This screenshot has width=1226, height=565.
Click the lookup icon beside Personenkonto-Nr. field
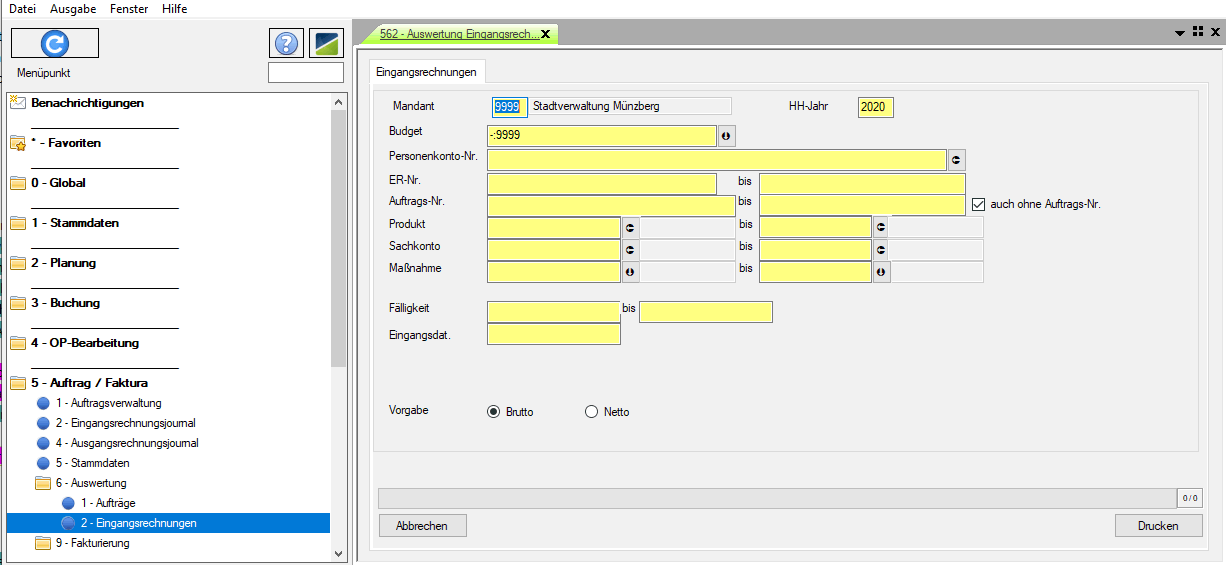point(956,160)
